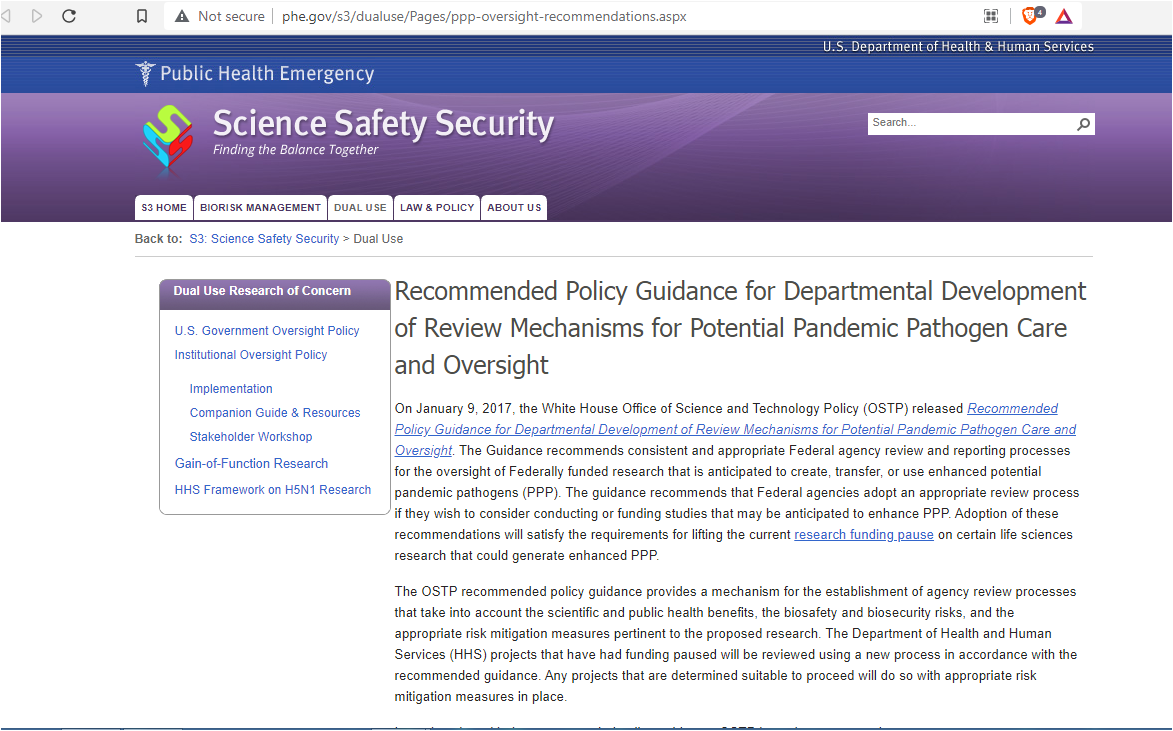Click the 'Finding the Balance Together' tagline
The width and height of the screenshot is (1173, 731).
click(x=295, y=150)
